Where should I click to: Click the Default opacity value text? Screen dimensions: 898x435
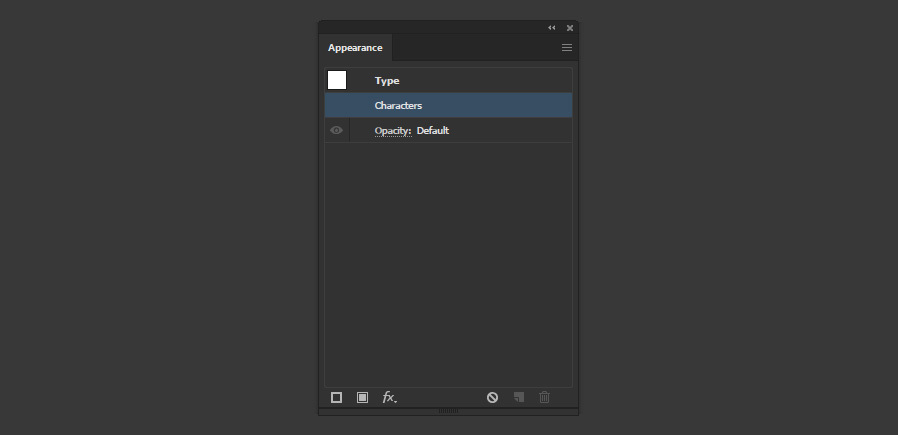[433, 130]
